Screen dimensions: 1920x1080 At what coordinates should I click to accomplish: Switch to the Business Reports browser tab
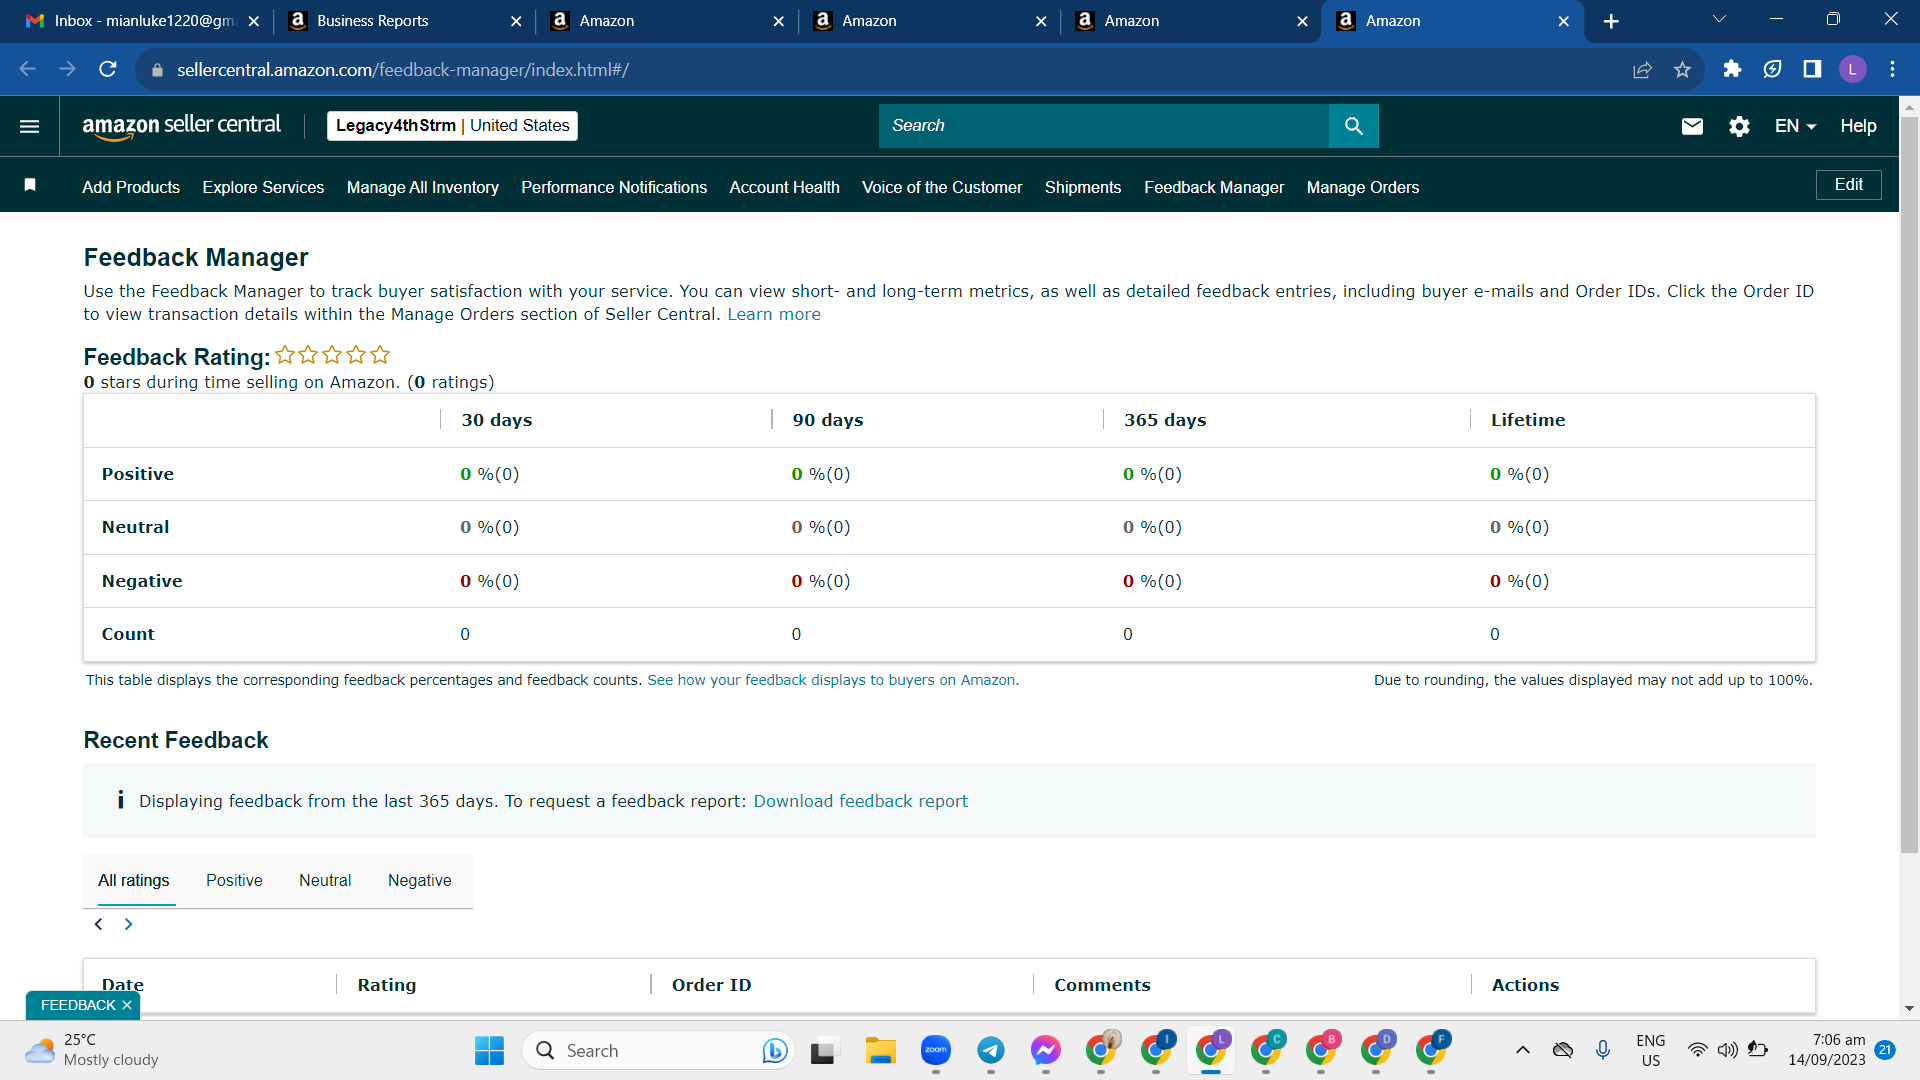405,21
